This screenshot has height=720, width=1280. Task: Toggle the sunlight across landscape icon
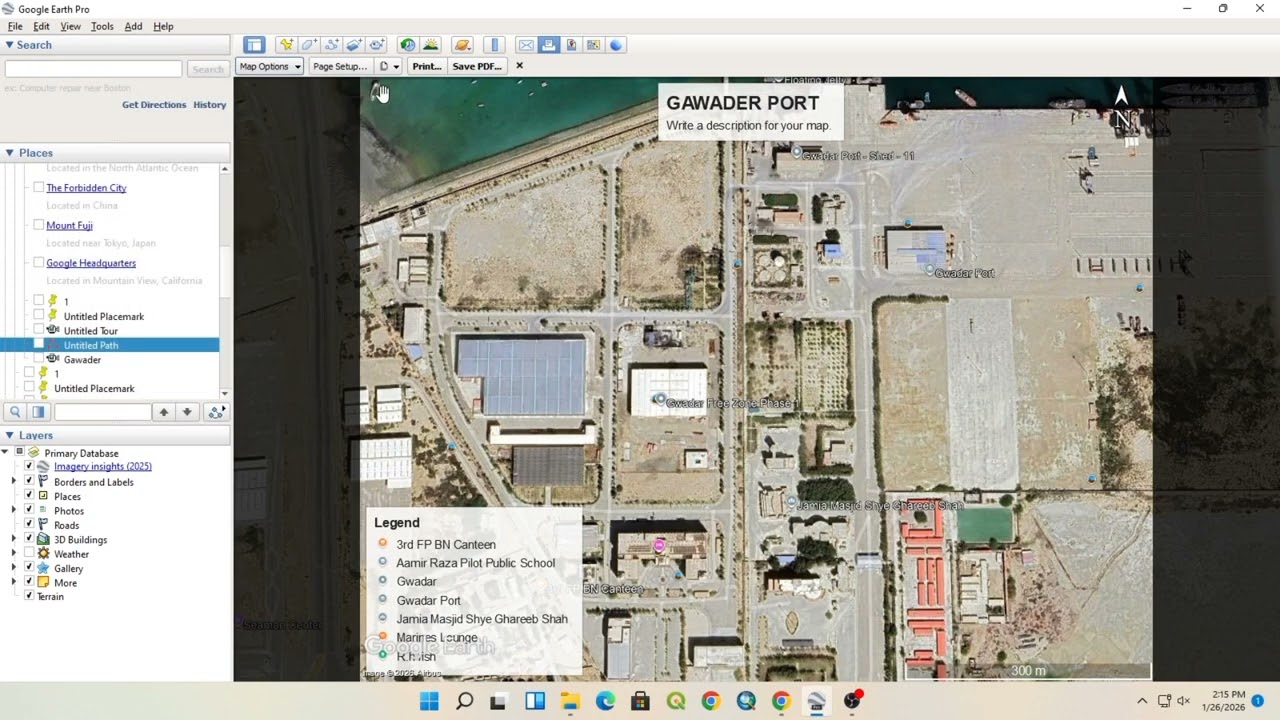[430, 45]
